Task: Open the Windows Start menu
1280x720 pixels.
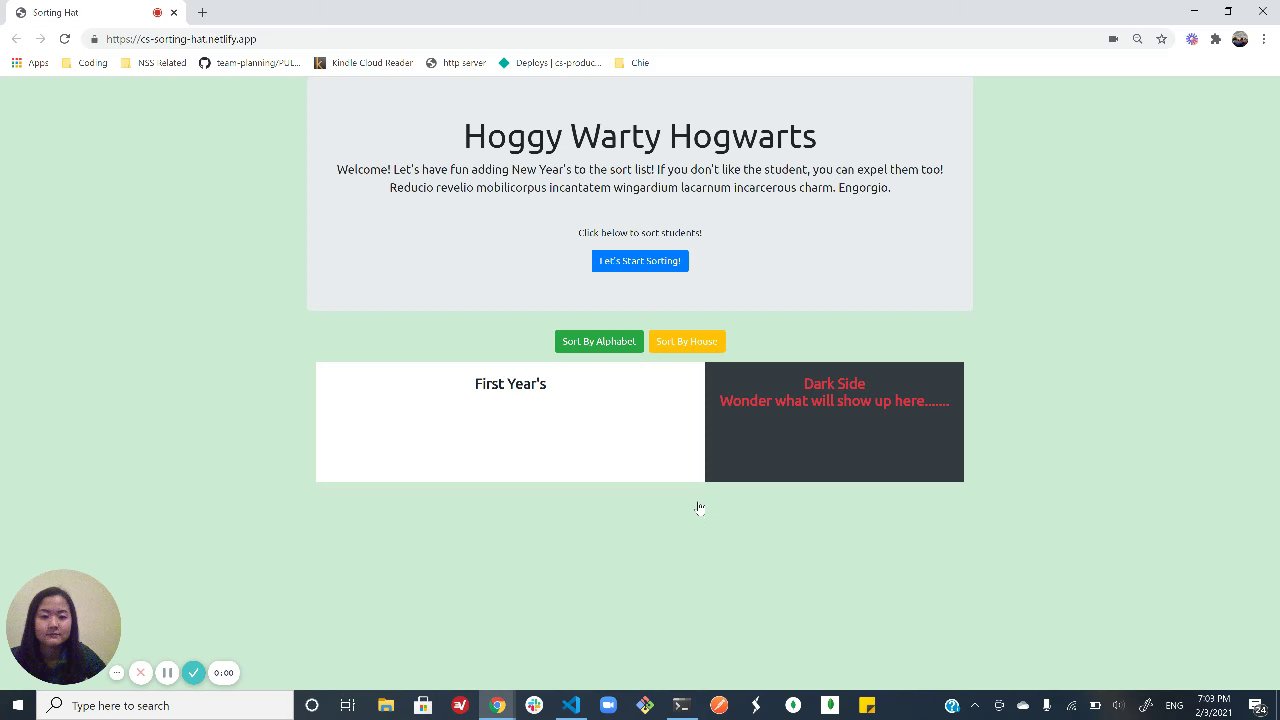Action: 18,705
